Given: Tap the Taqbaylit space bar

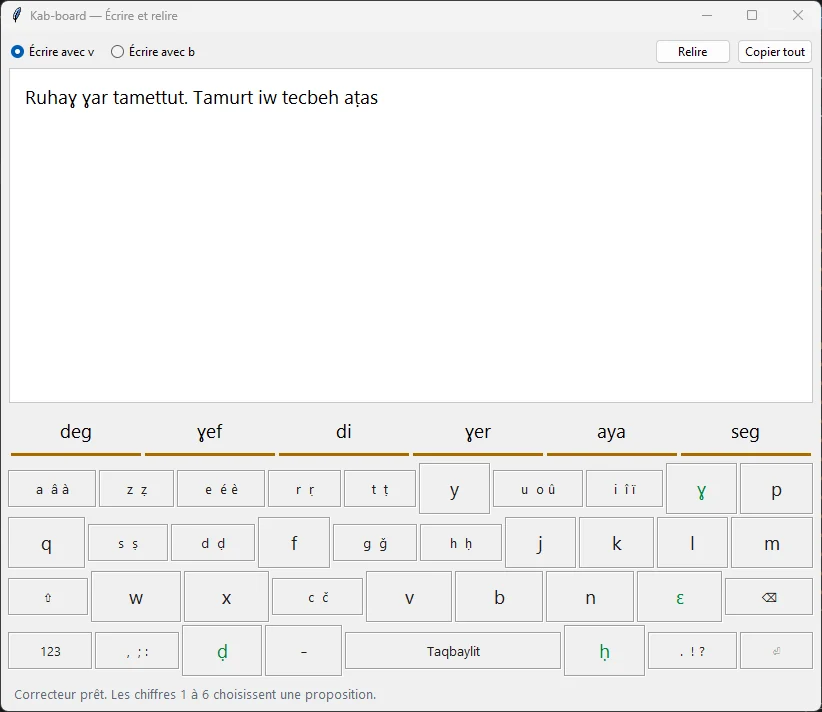Looking at the screenshot, I should click(453, 651).
